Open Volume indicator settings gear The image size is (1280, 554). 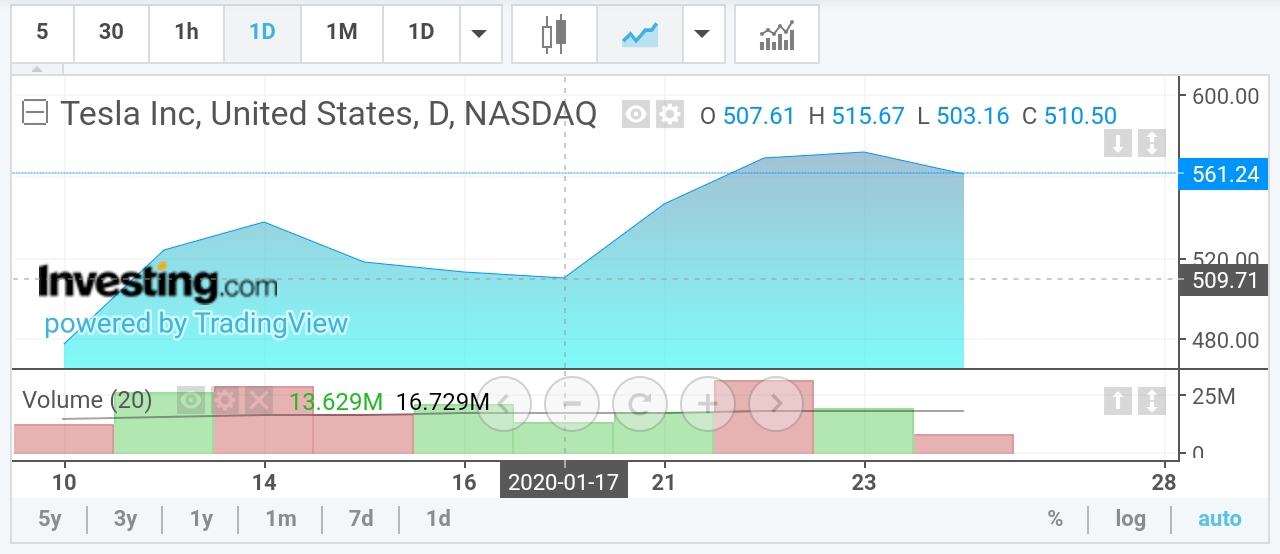click(x=225, y=401)
